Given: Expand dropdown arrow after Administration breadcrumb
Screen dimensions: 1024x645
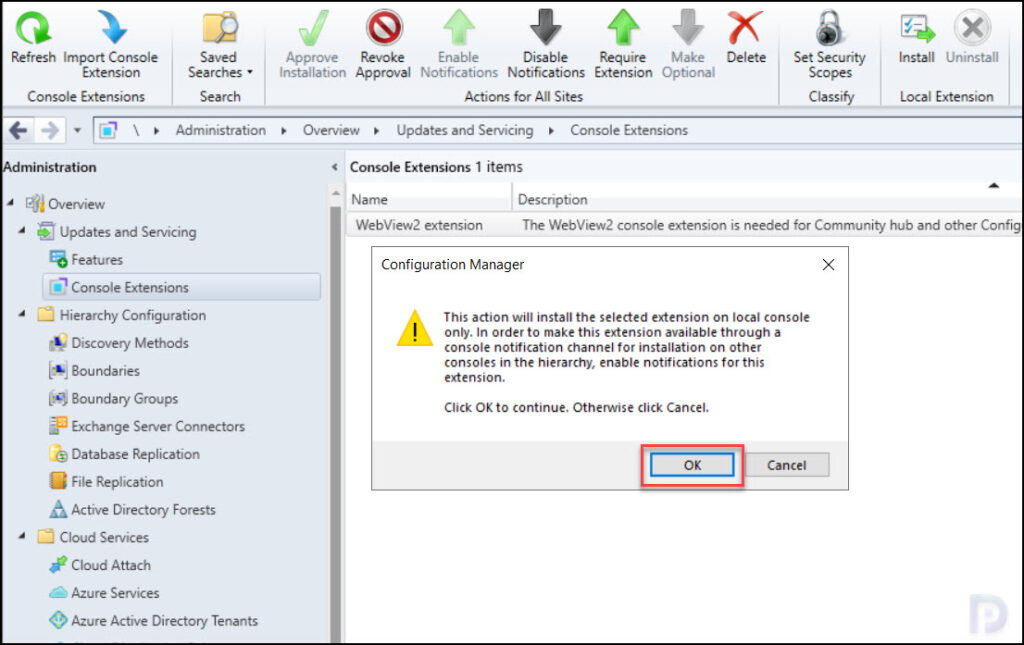Looking at the screenshot, I should pyautogui.click(x=284, y=131).
